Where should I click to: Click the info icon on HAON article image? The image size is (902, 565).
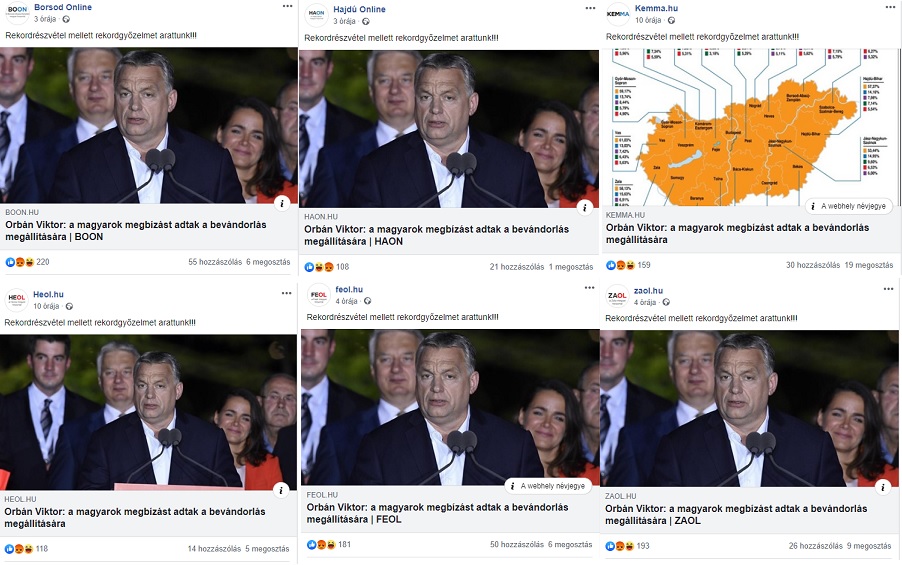[584, 207]
